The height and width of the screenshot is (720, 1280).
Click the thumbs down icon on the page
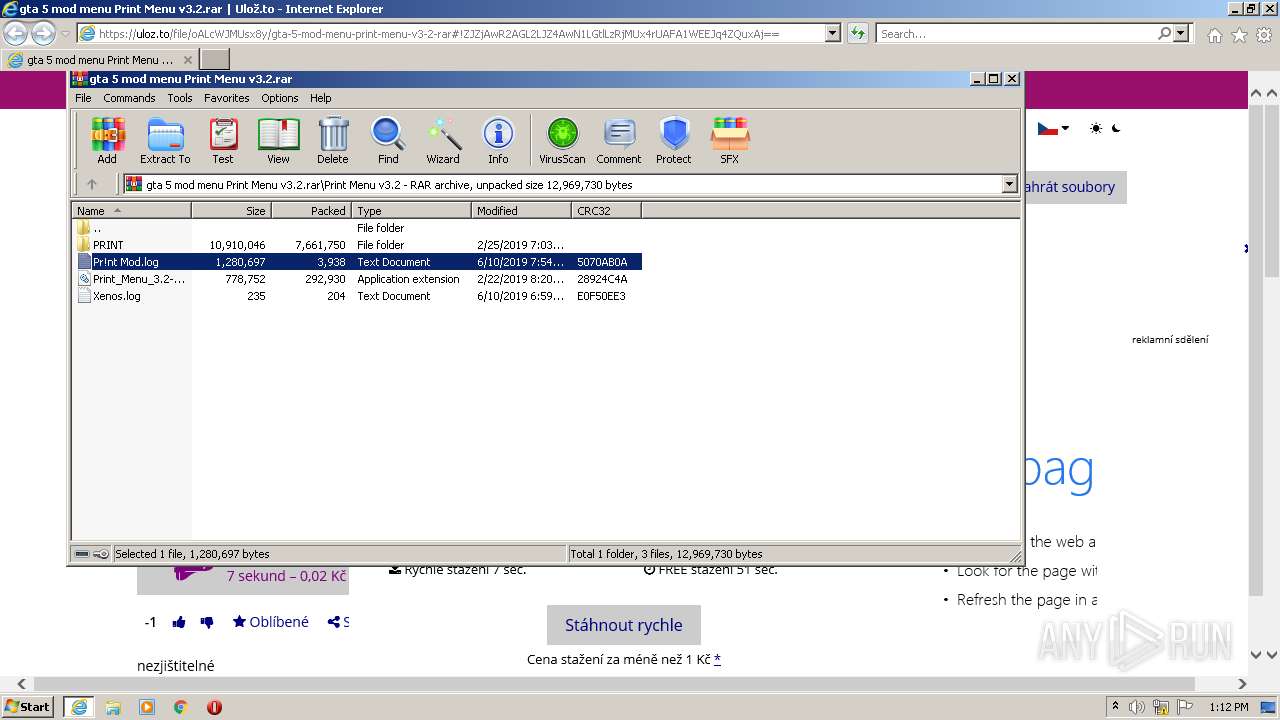click(207, 622)
